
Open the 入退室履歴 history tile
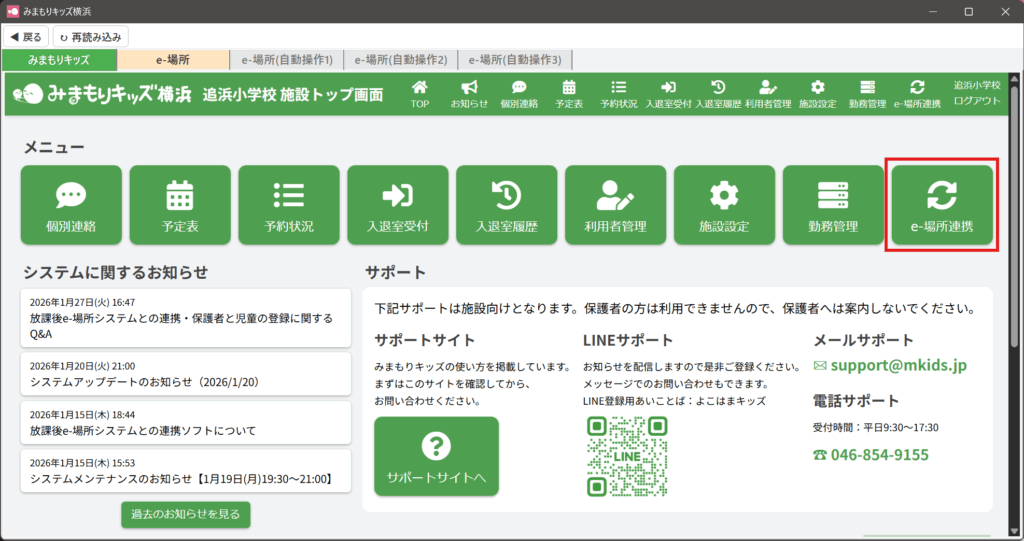tap(506, 206)
